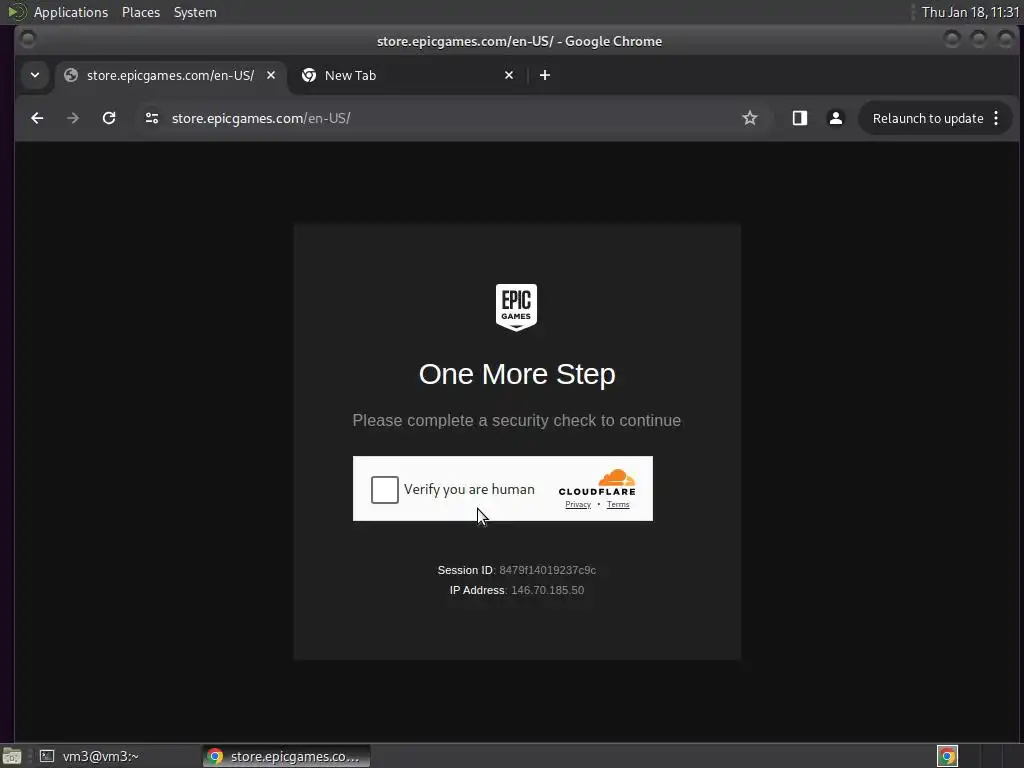1024x768 pixels.
Task: Click the Epic Games logo
Action: [516, 307]
